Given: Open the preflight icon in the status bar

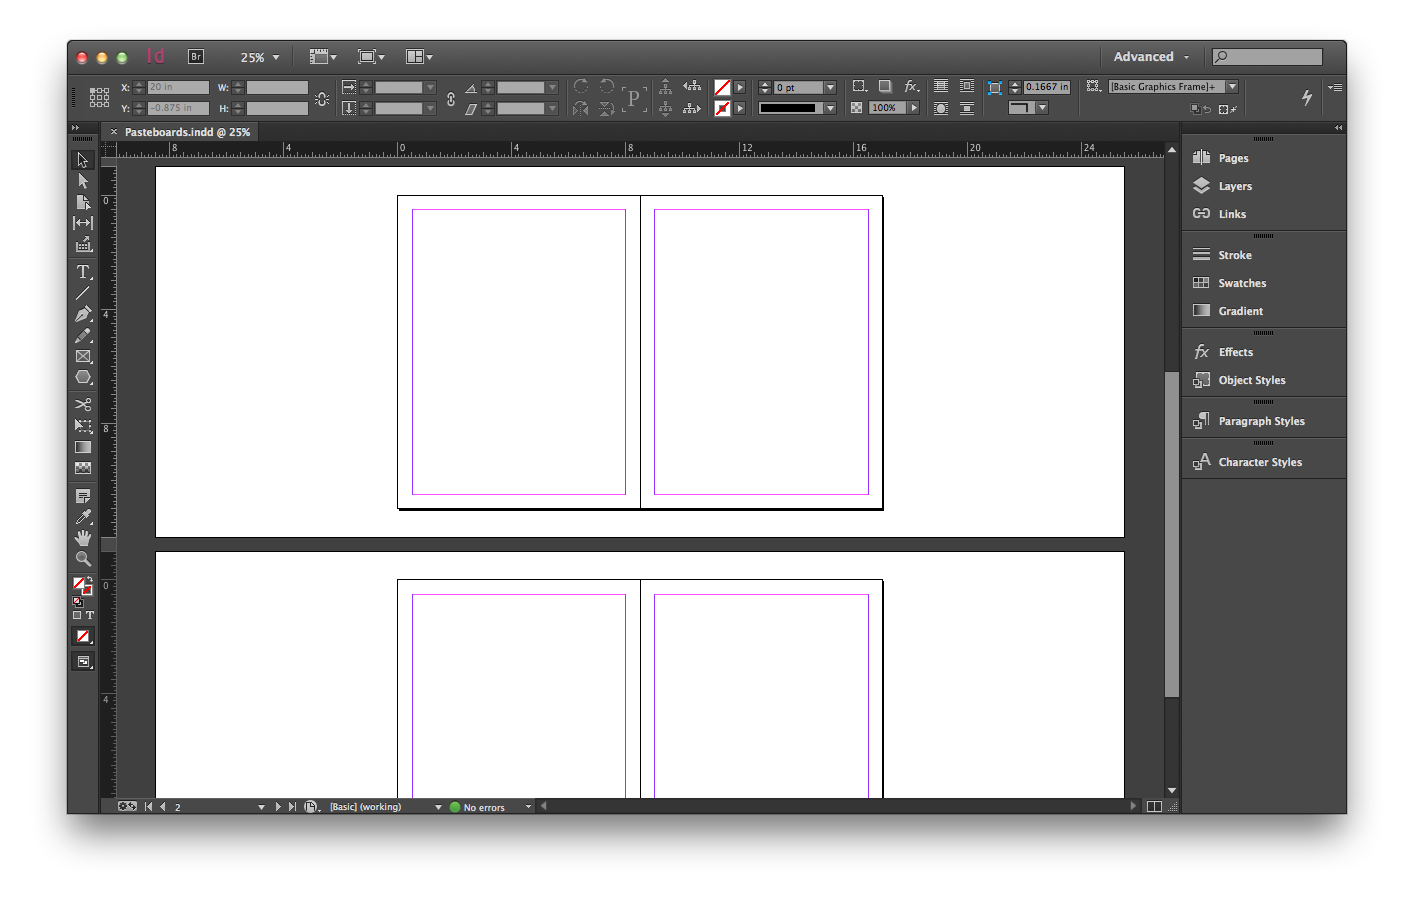Looking at the screenshot, I should [x=311, y=807].
